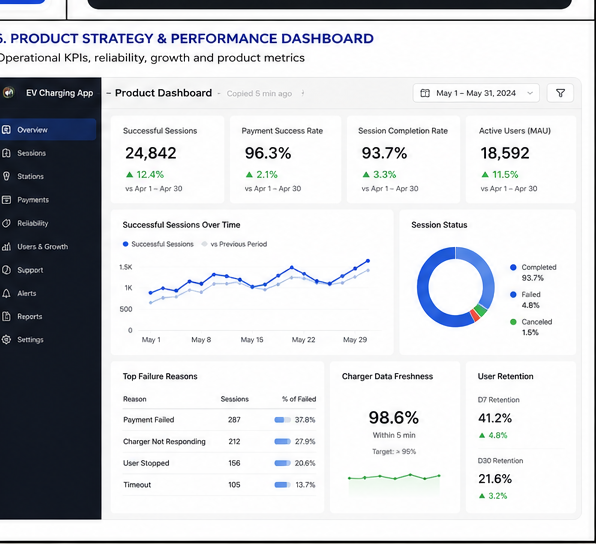Click the Reliability gauge icon

[6, 223]
